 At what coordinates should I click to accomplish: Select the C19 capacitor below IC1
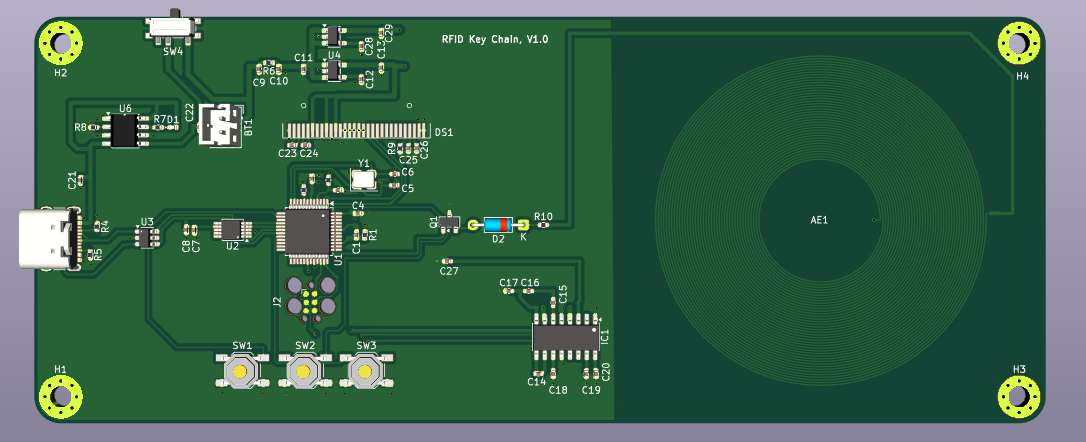[587, 374]
